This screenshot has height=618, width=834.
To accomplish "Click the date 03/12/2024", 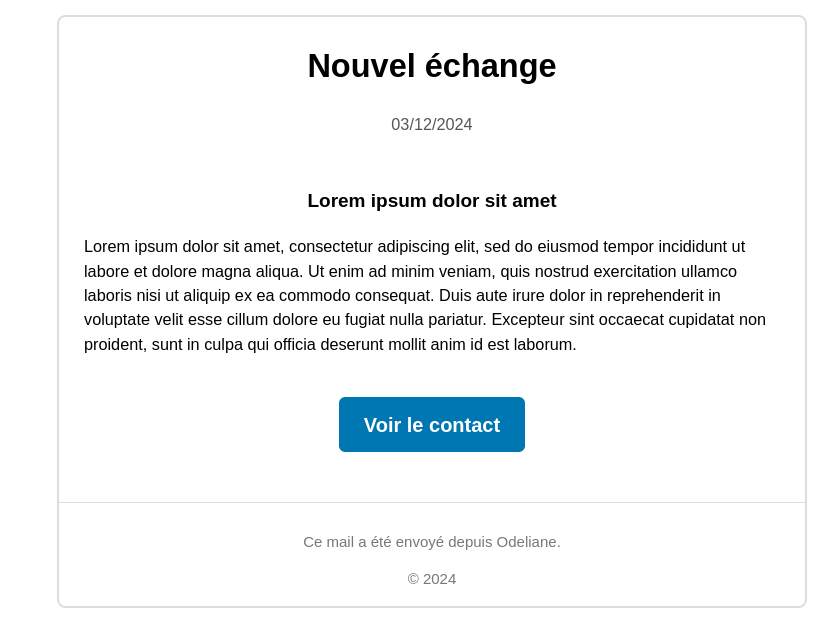I will pyautogui.click(x=432, y=124).
